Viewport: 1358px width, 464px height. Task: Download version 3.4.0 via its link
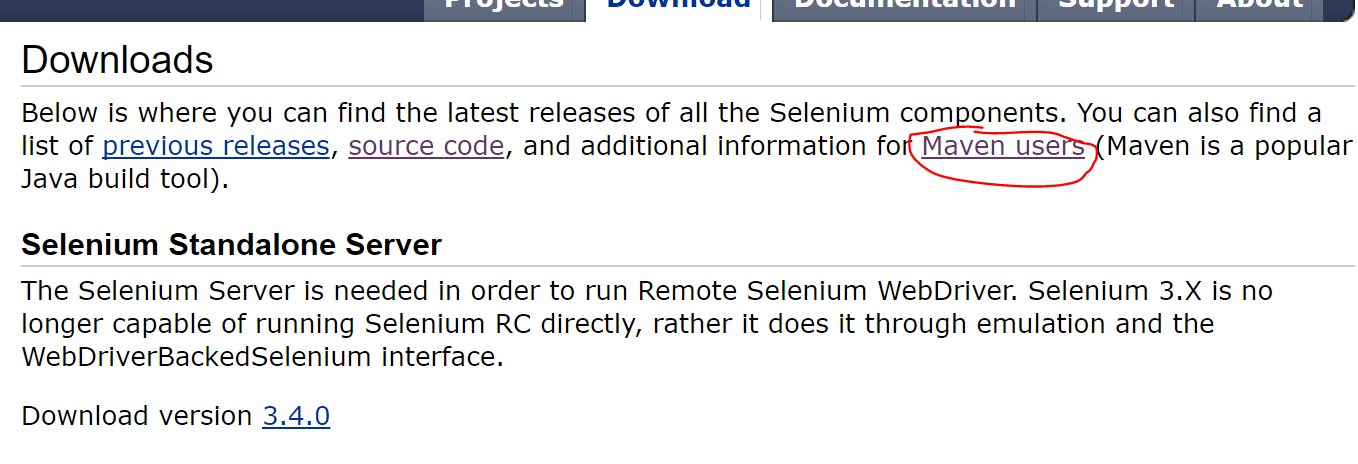pos(296,416)
